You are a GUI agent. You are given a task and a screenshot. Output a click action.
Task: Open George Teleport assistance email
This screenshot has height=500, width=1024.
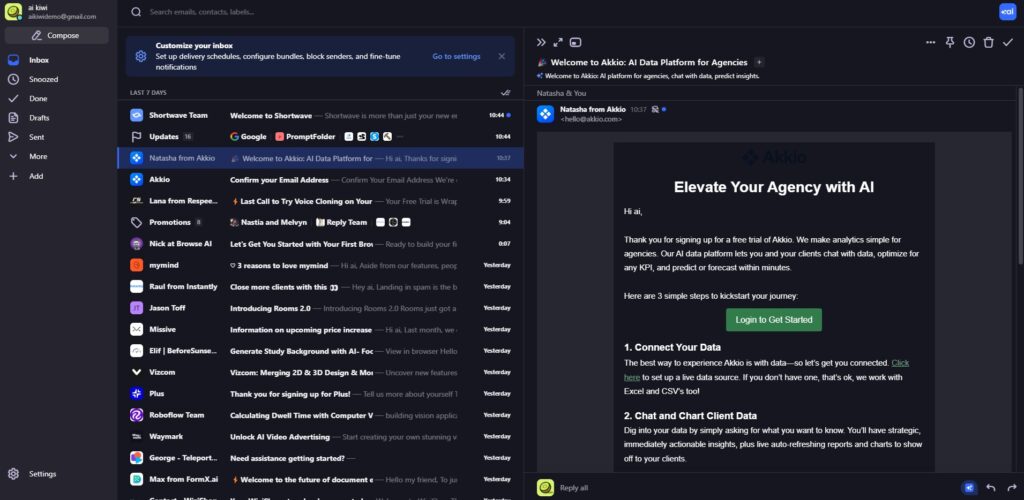click(320, 458)
